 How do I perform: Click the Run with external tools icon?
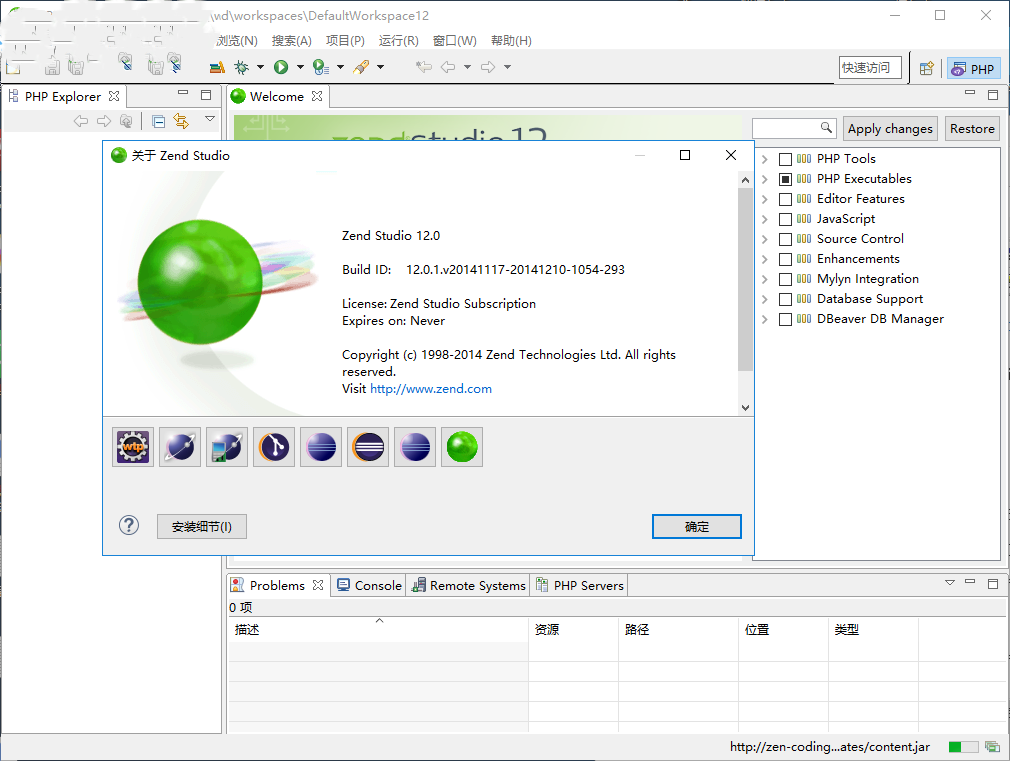(321, 67)
